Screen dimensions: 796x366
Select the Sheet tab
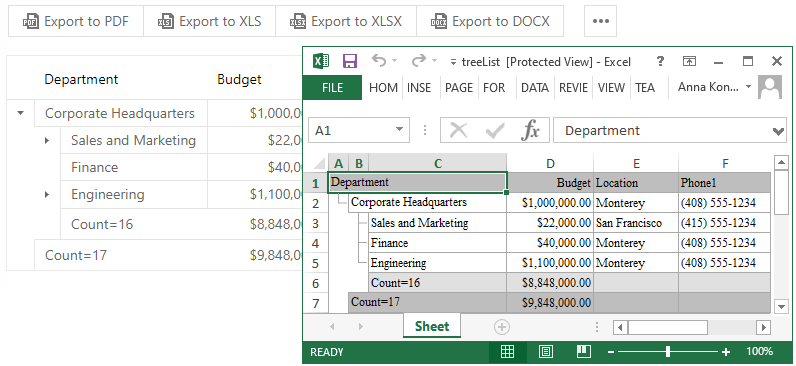(432, 326)
